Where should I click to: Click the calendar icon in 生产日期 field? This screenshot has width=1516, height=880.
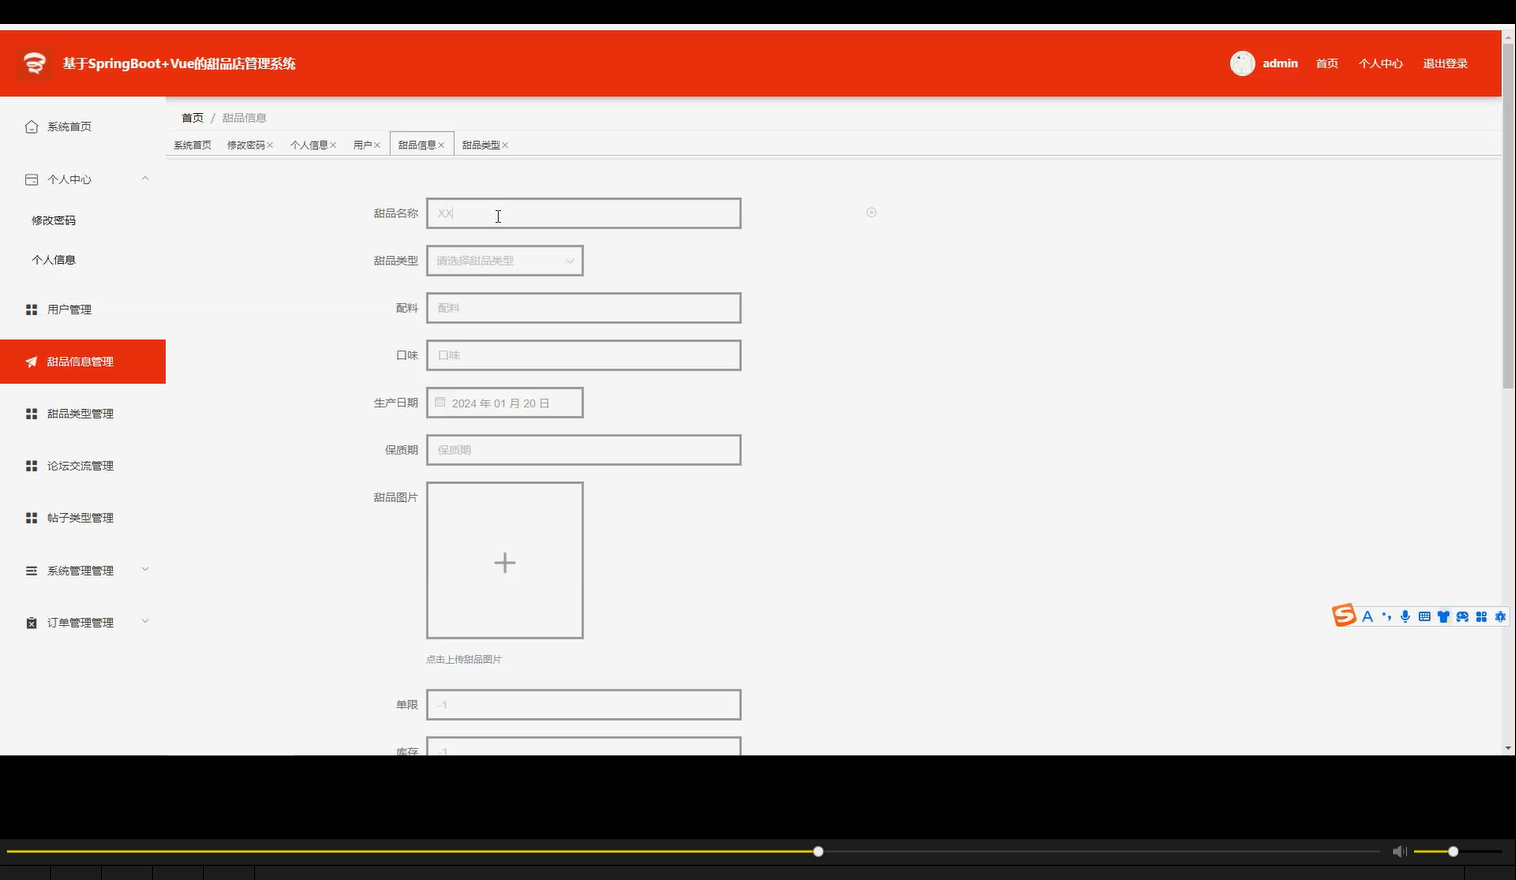(440, 402)
